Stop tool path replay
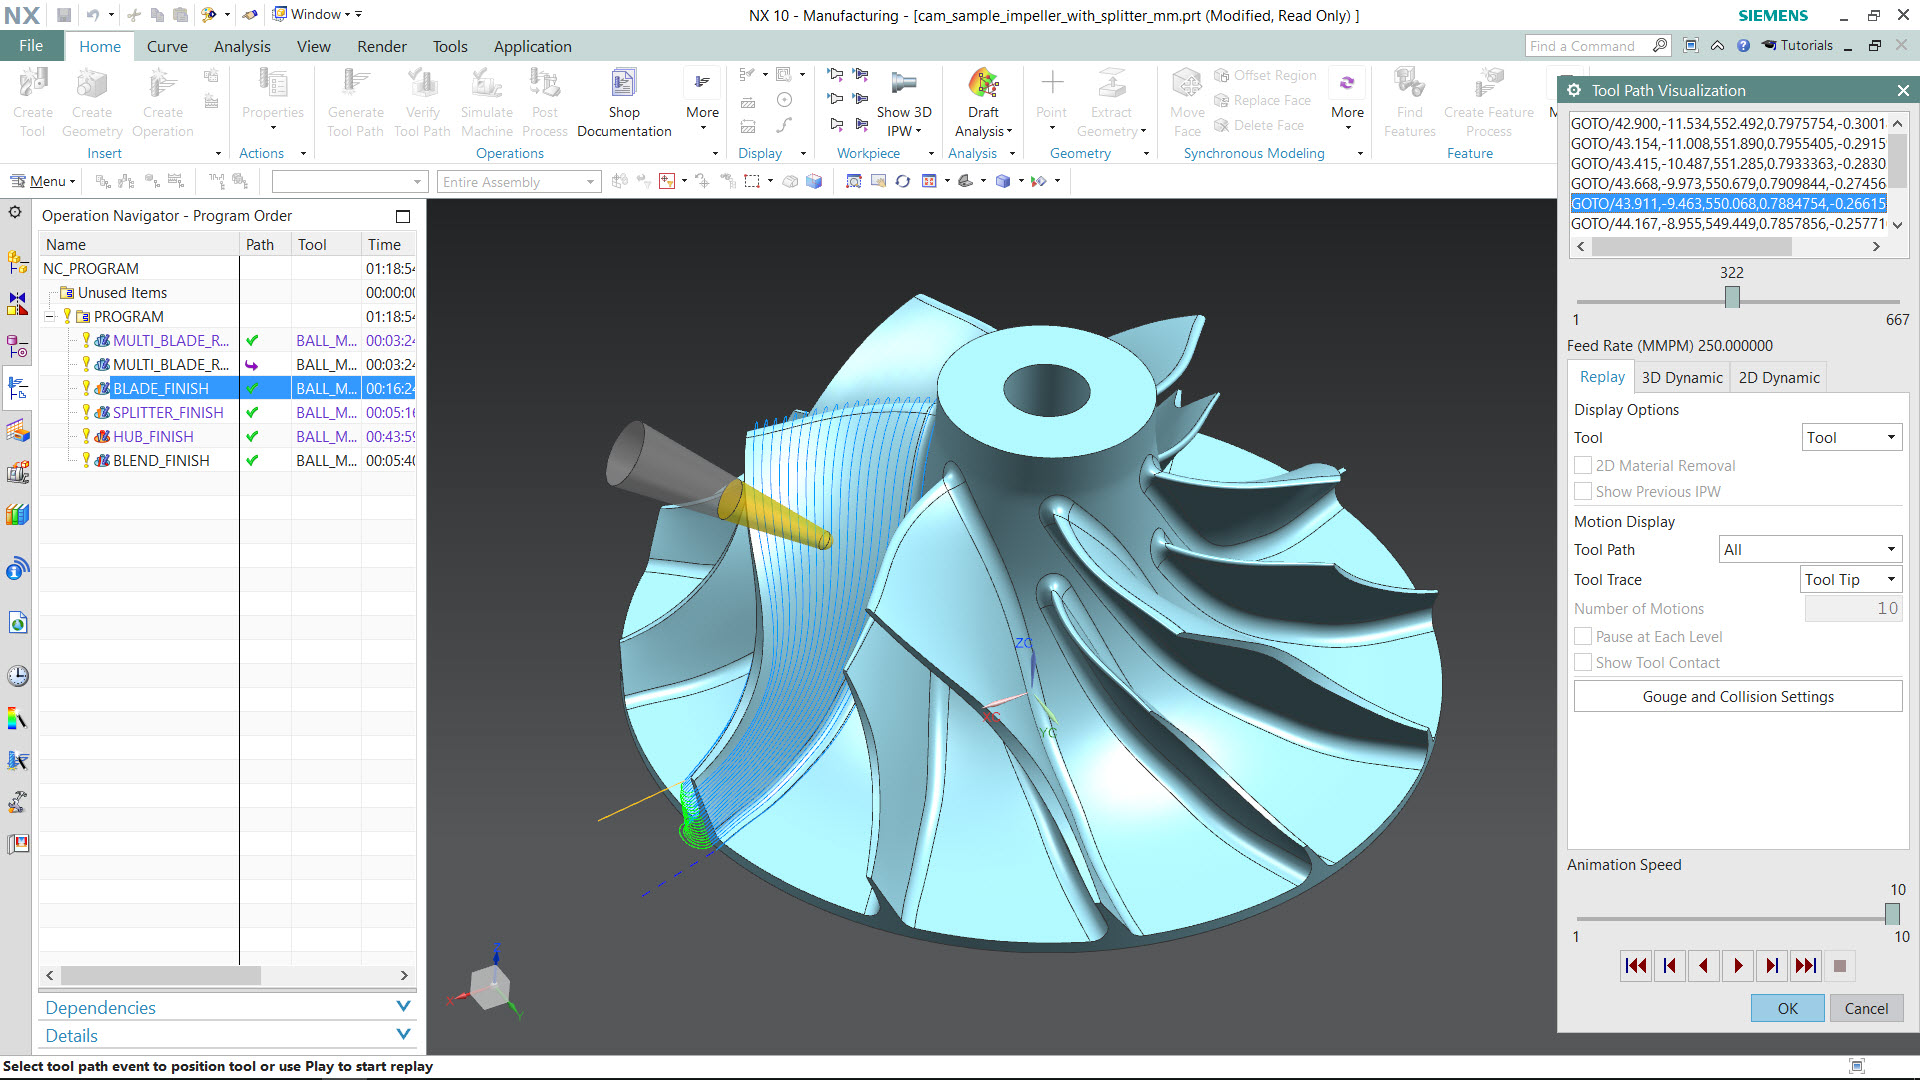Viewport: 1920px width, 1080px height. (1840, 966)
